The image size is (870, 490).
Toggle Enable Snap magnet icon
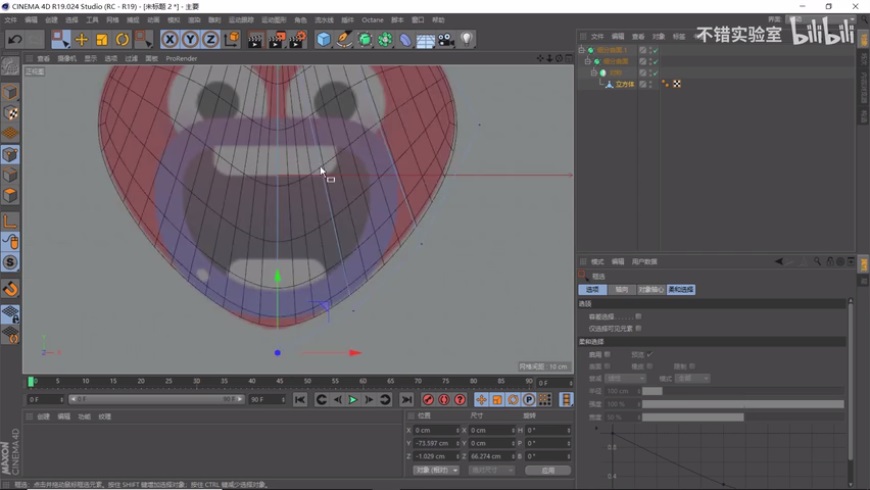pyautogui.click(x=10, y=289)
